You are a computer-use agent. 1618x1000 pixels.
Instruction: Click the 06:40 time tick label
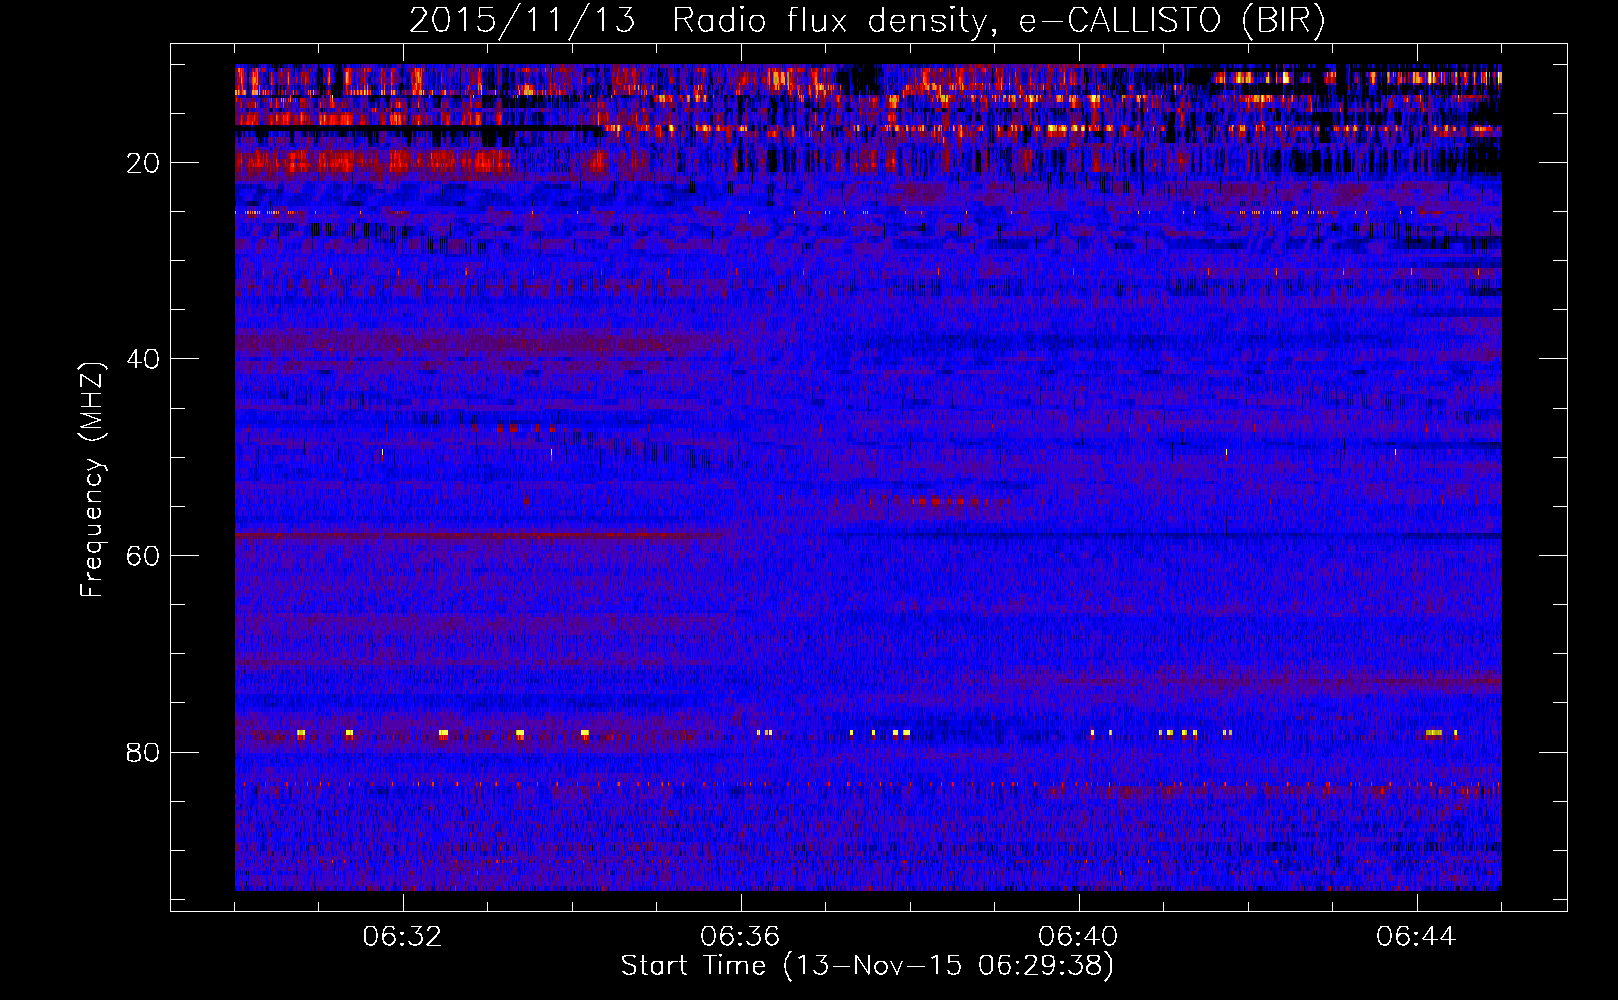(1079, 937)
